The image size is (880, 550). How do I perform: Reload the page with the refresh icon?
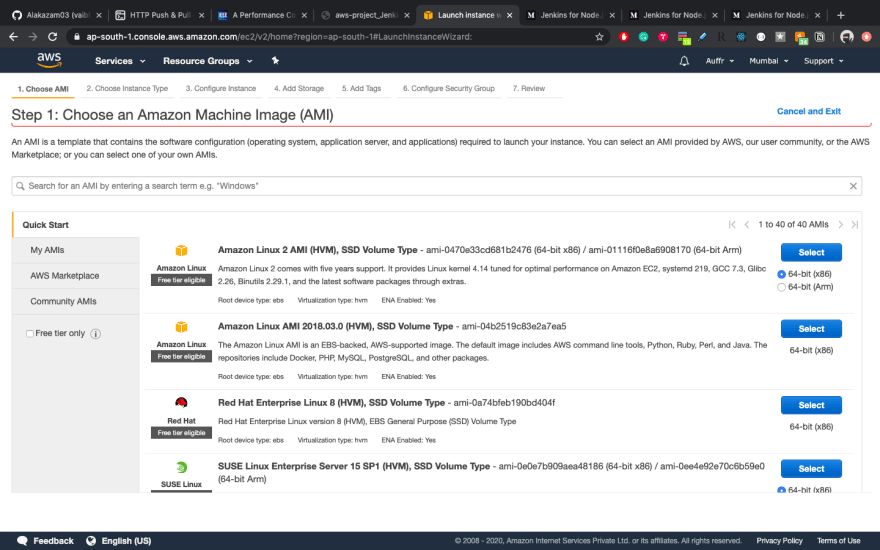point(52,36)
